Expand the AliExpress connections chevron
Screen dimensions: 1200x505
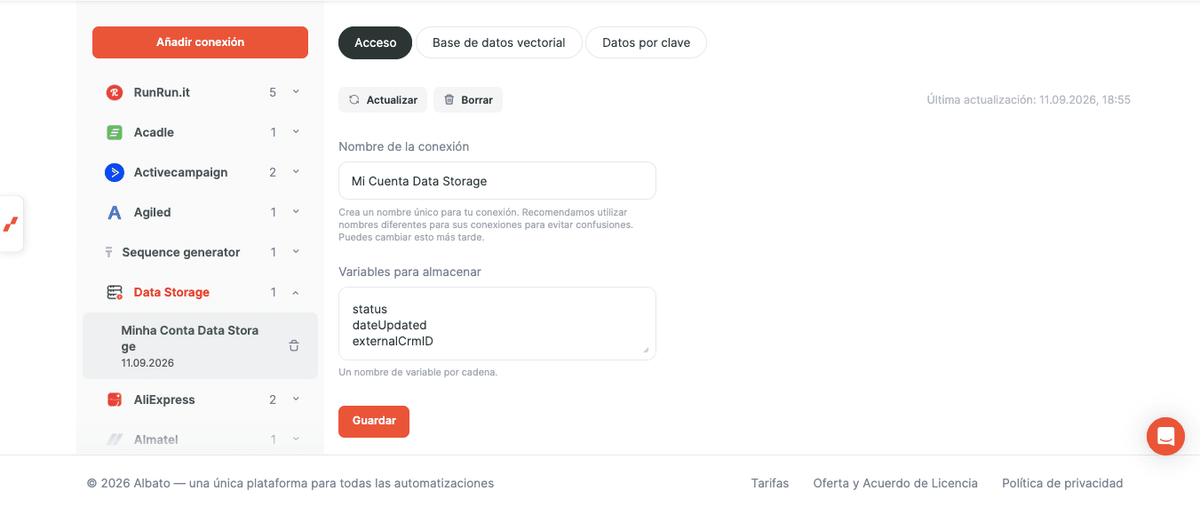[295, 399]
